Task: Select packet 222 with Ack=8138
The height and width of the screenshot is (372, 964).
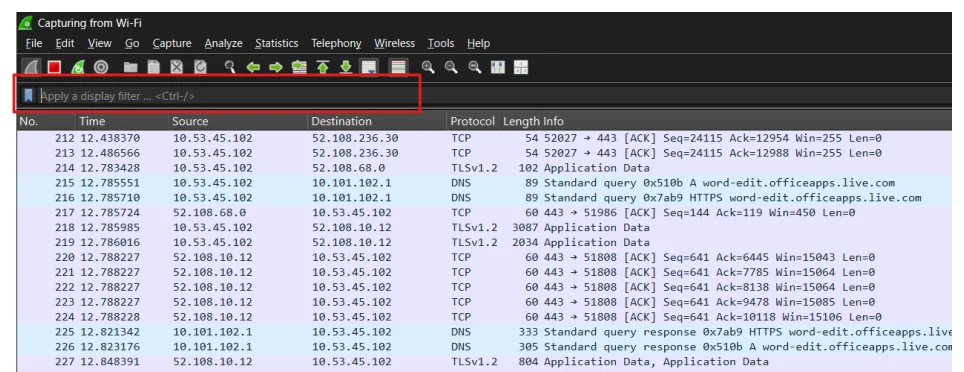Action: [484, 287]
